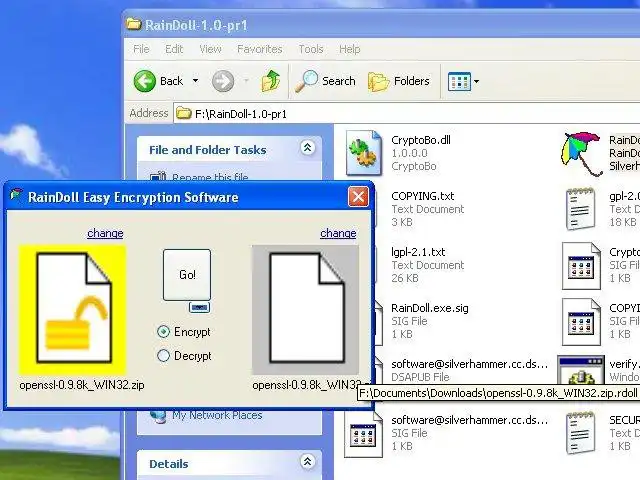Image resolution: width=640 pixels, height=480 pixels.
Task: Select the SECUR text document icon
Action: point(580,433)
